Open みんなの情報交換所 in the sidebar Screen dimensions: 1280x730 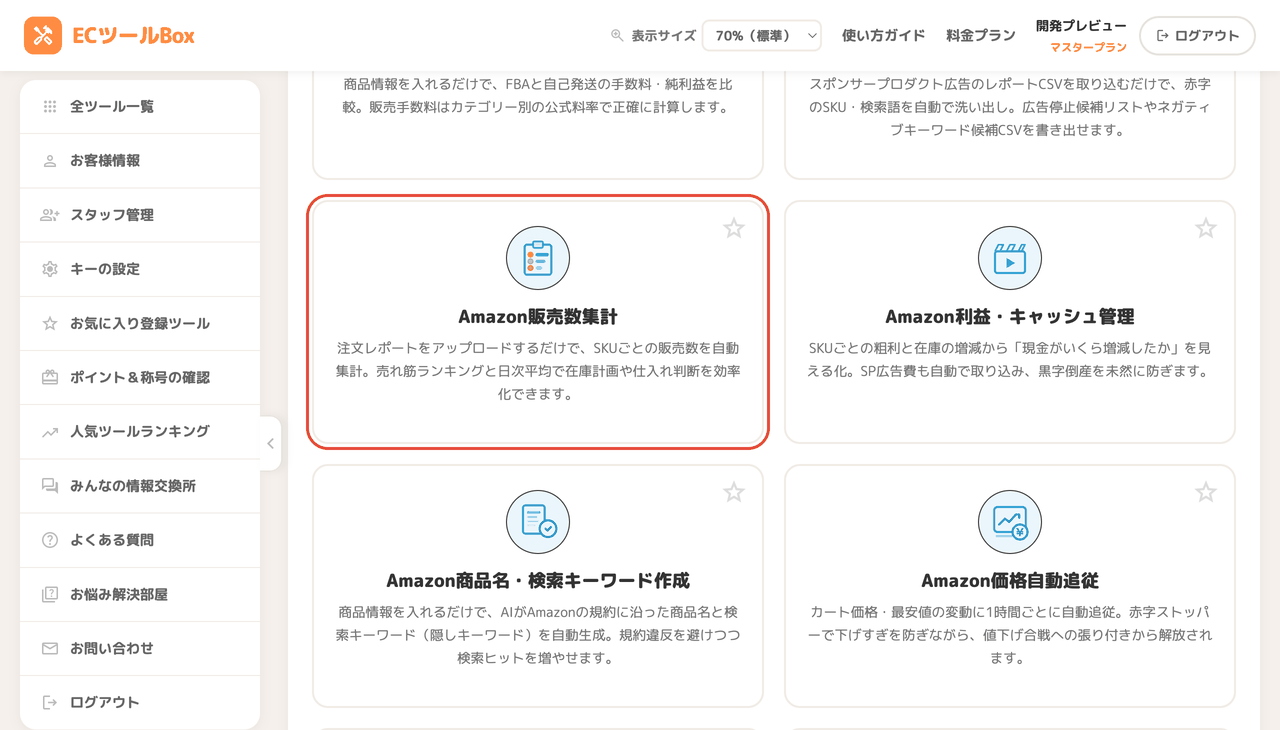click(140, 486)
